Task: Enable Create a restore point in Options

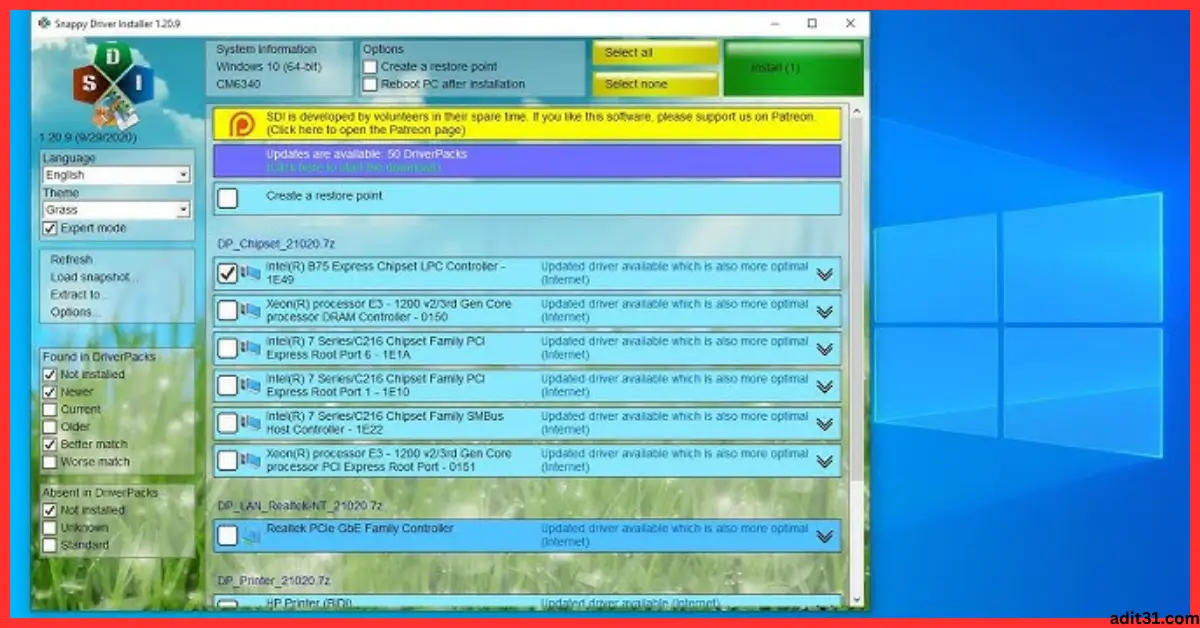Action: point(370,67)
